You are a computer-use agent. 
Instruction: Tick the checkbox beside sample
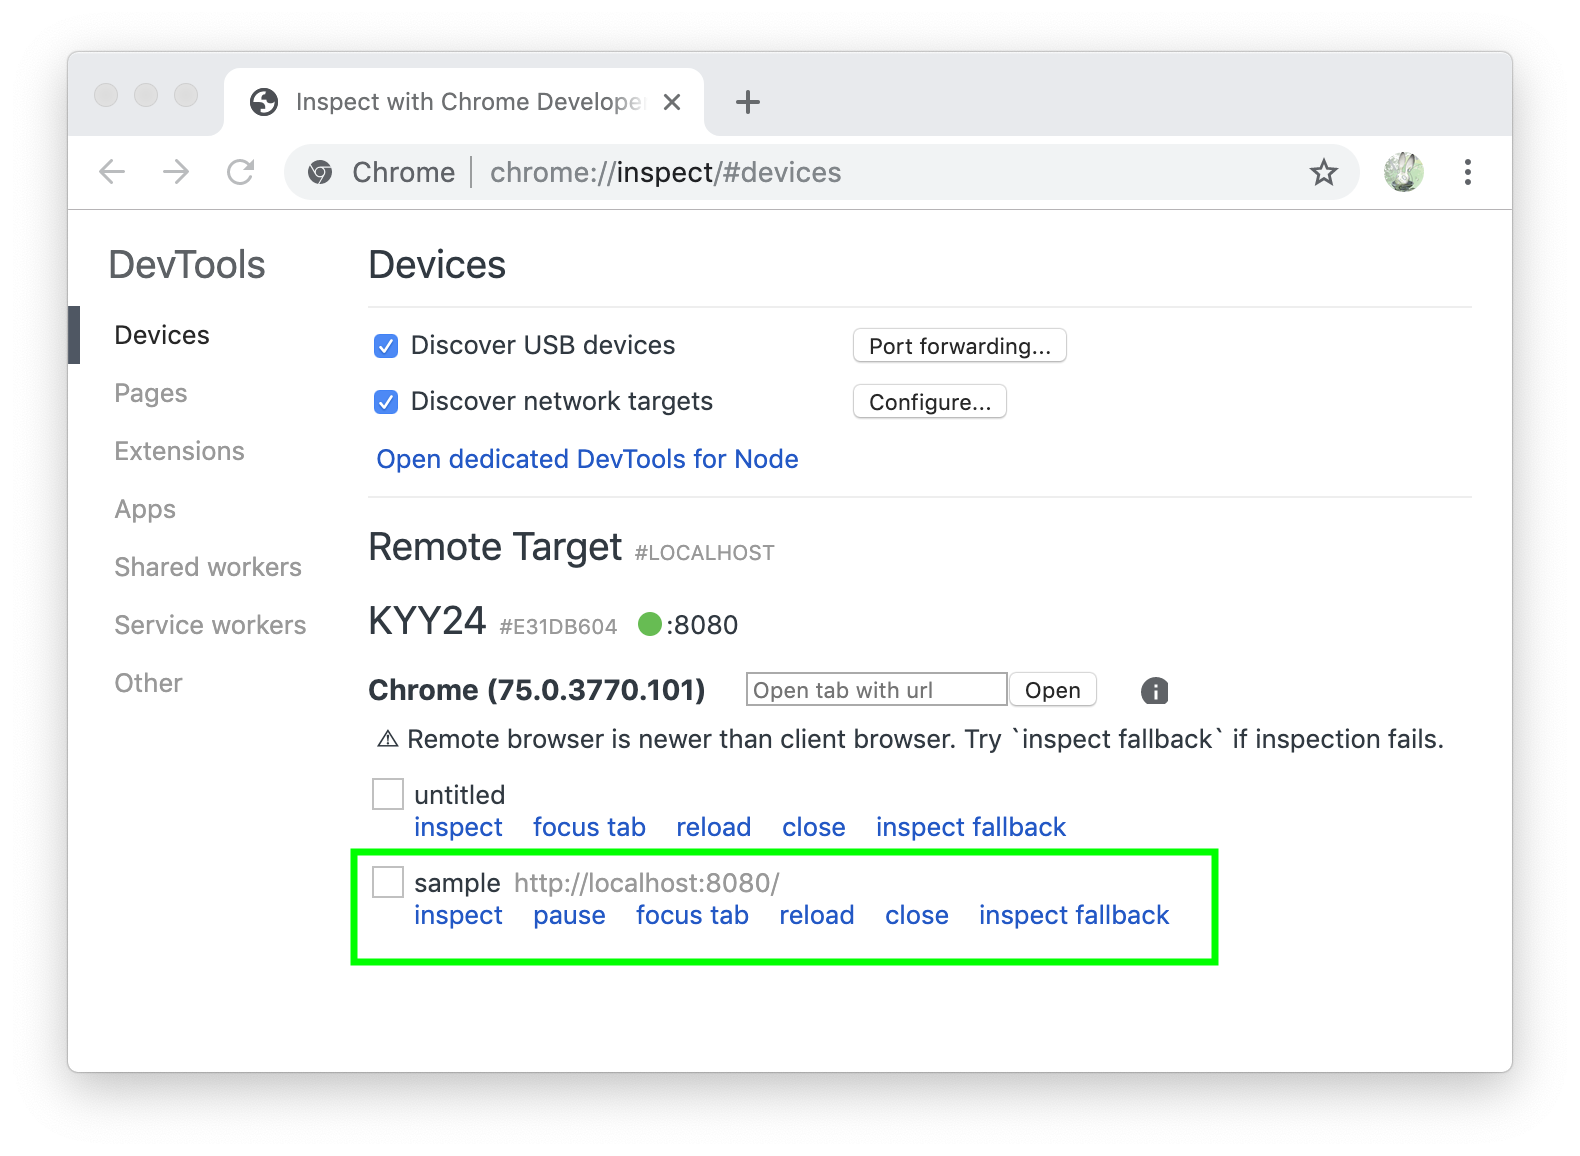pos(388,882)
